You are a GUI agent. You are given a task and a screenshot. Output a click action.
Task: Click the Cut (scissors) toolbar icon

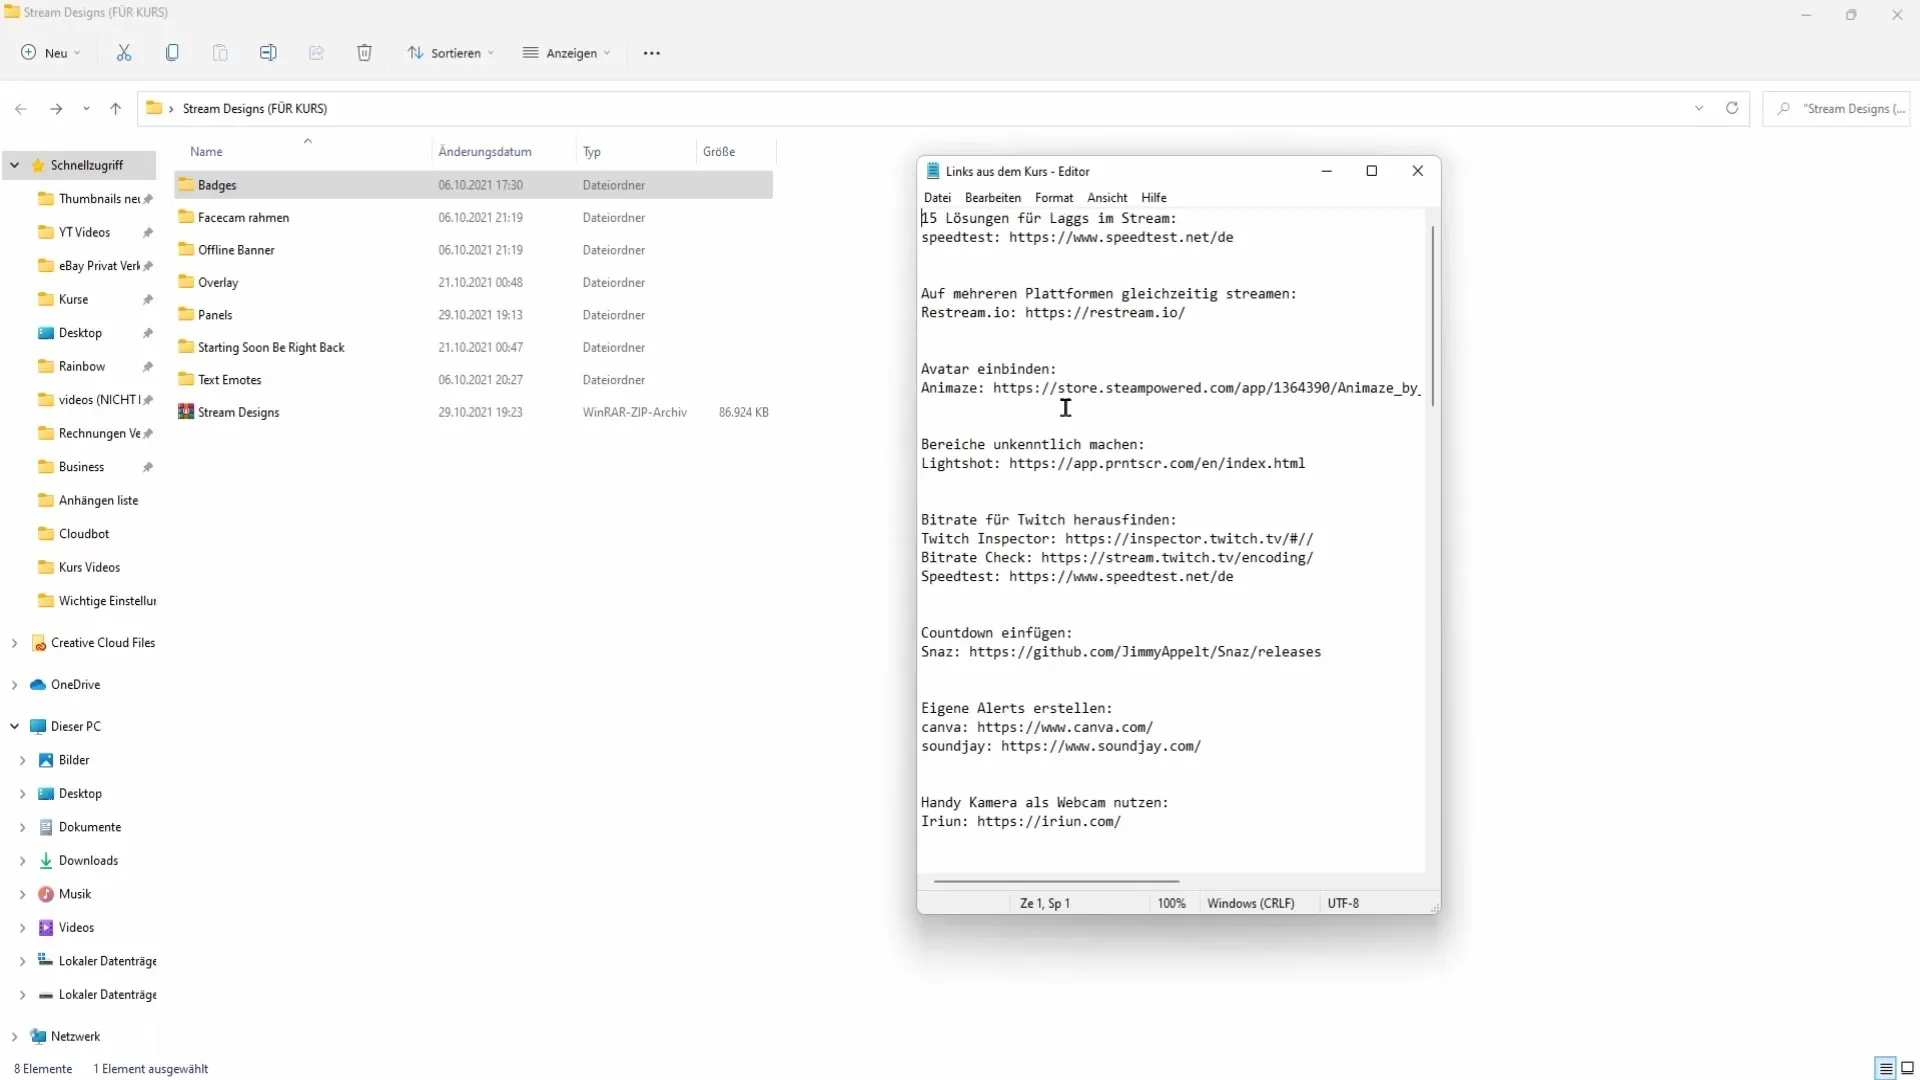(x=124, y=53)
